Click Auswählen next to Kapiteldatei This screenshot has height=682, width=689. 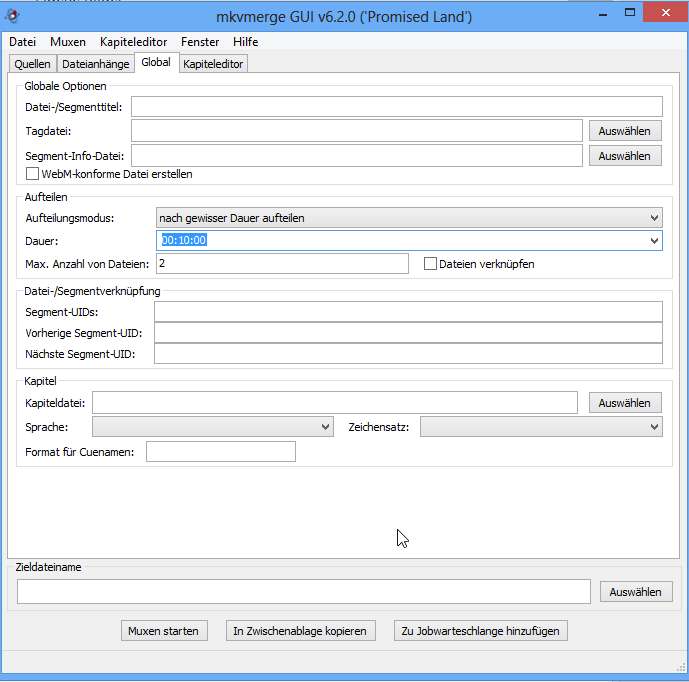coord(625,403)
